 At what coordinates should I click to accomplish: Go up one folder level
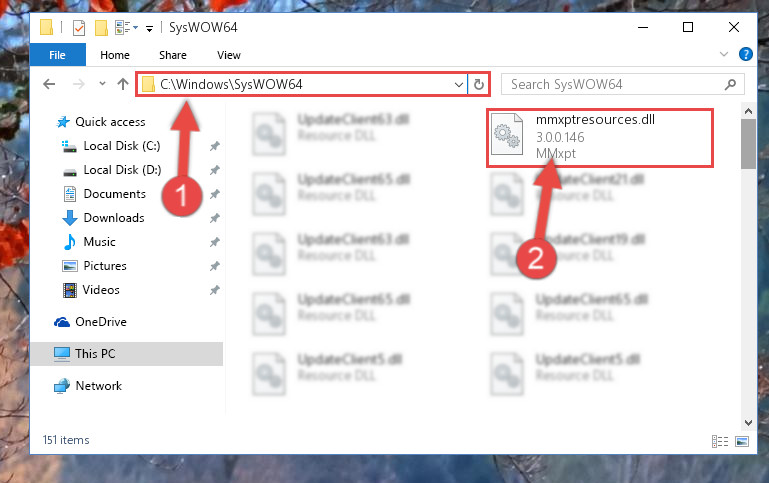(x=123, y=84)
